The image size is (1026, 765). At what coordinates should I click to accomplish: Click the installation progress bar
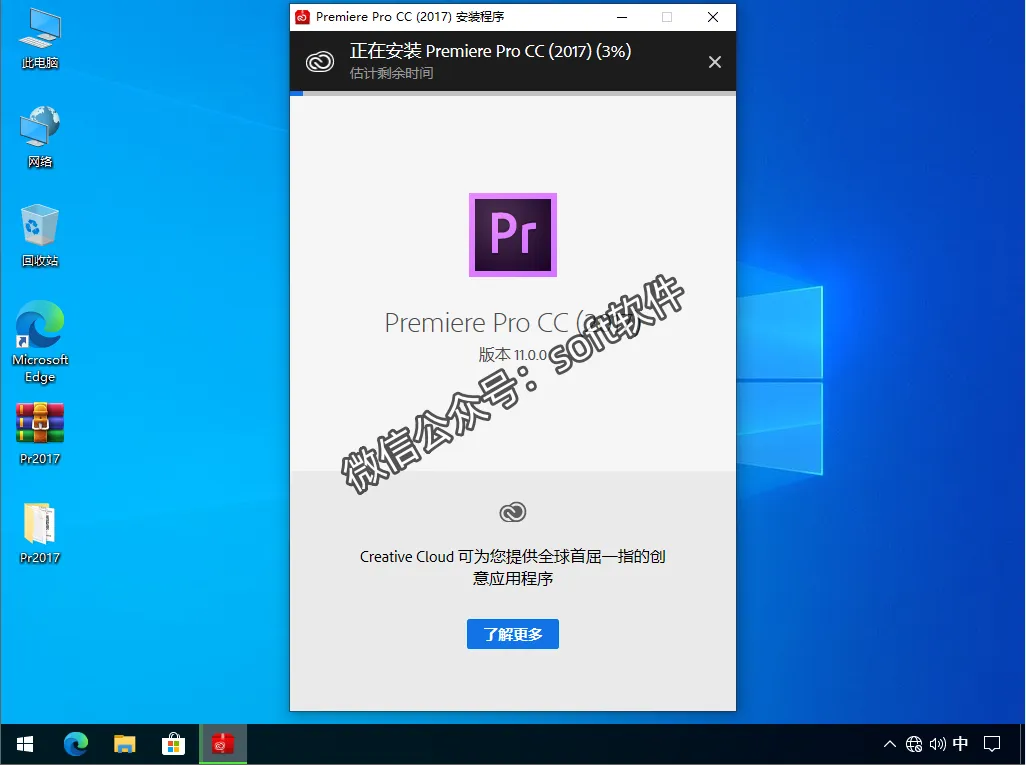point(513,94)
